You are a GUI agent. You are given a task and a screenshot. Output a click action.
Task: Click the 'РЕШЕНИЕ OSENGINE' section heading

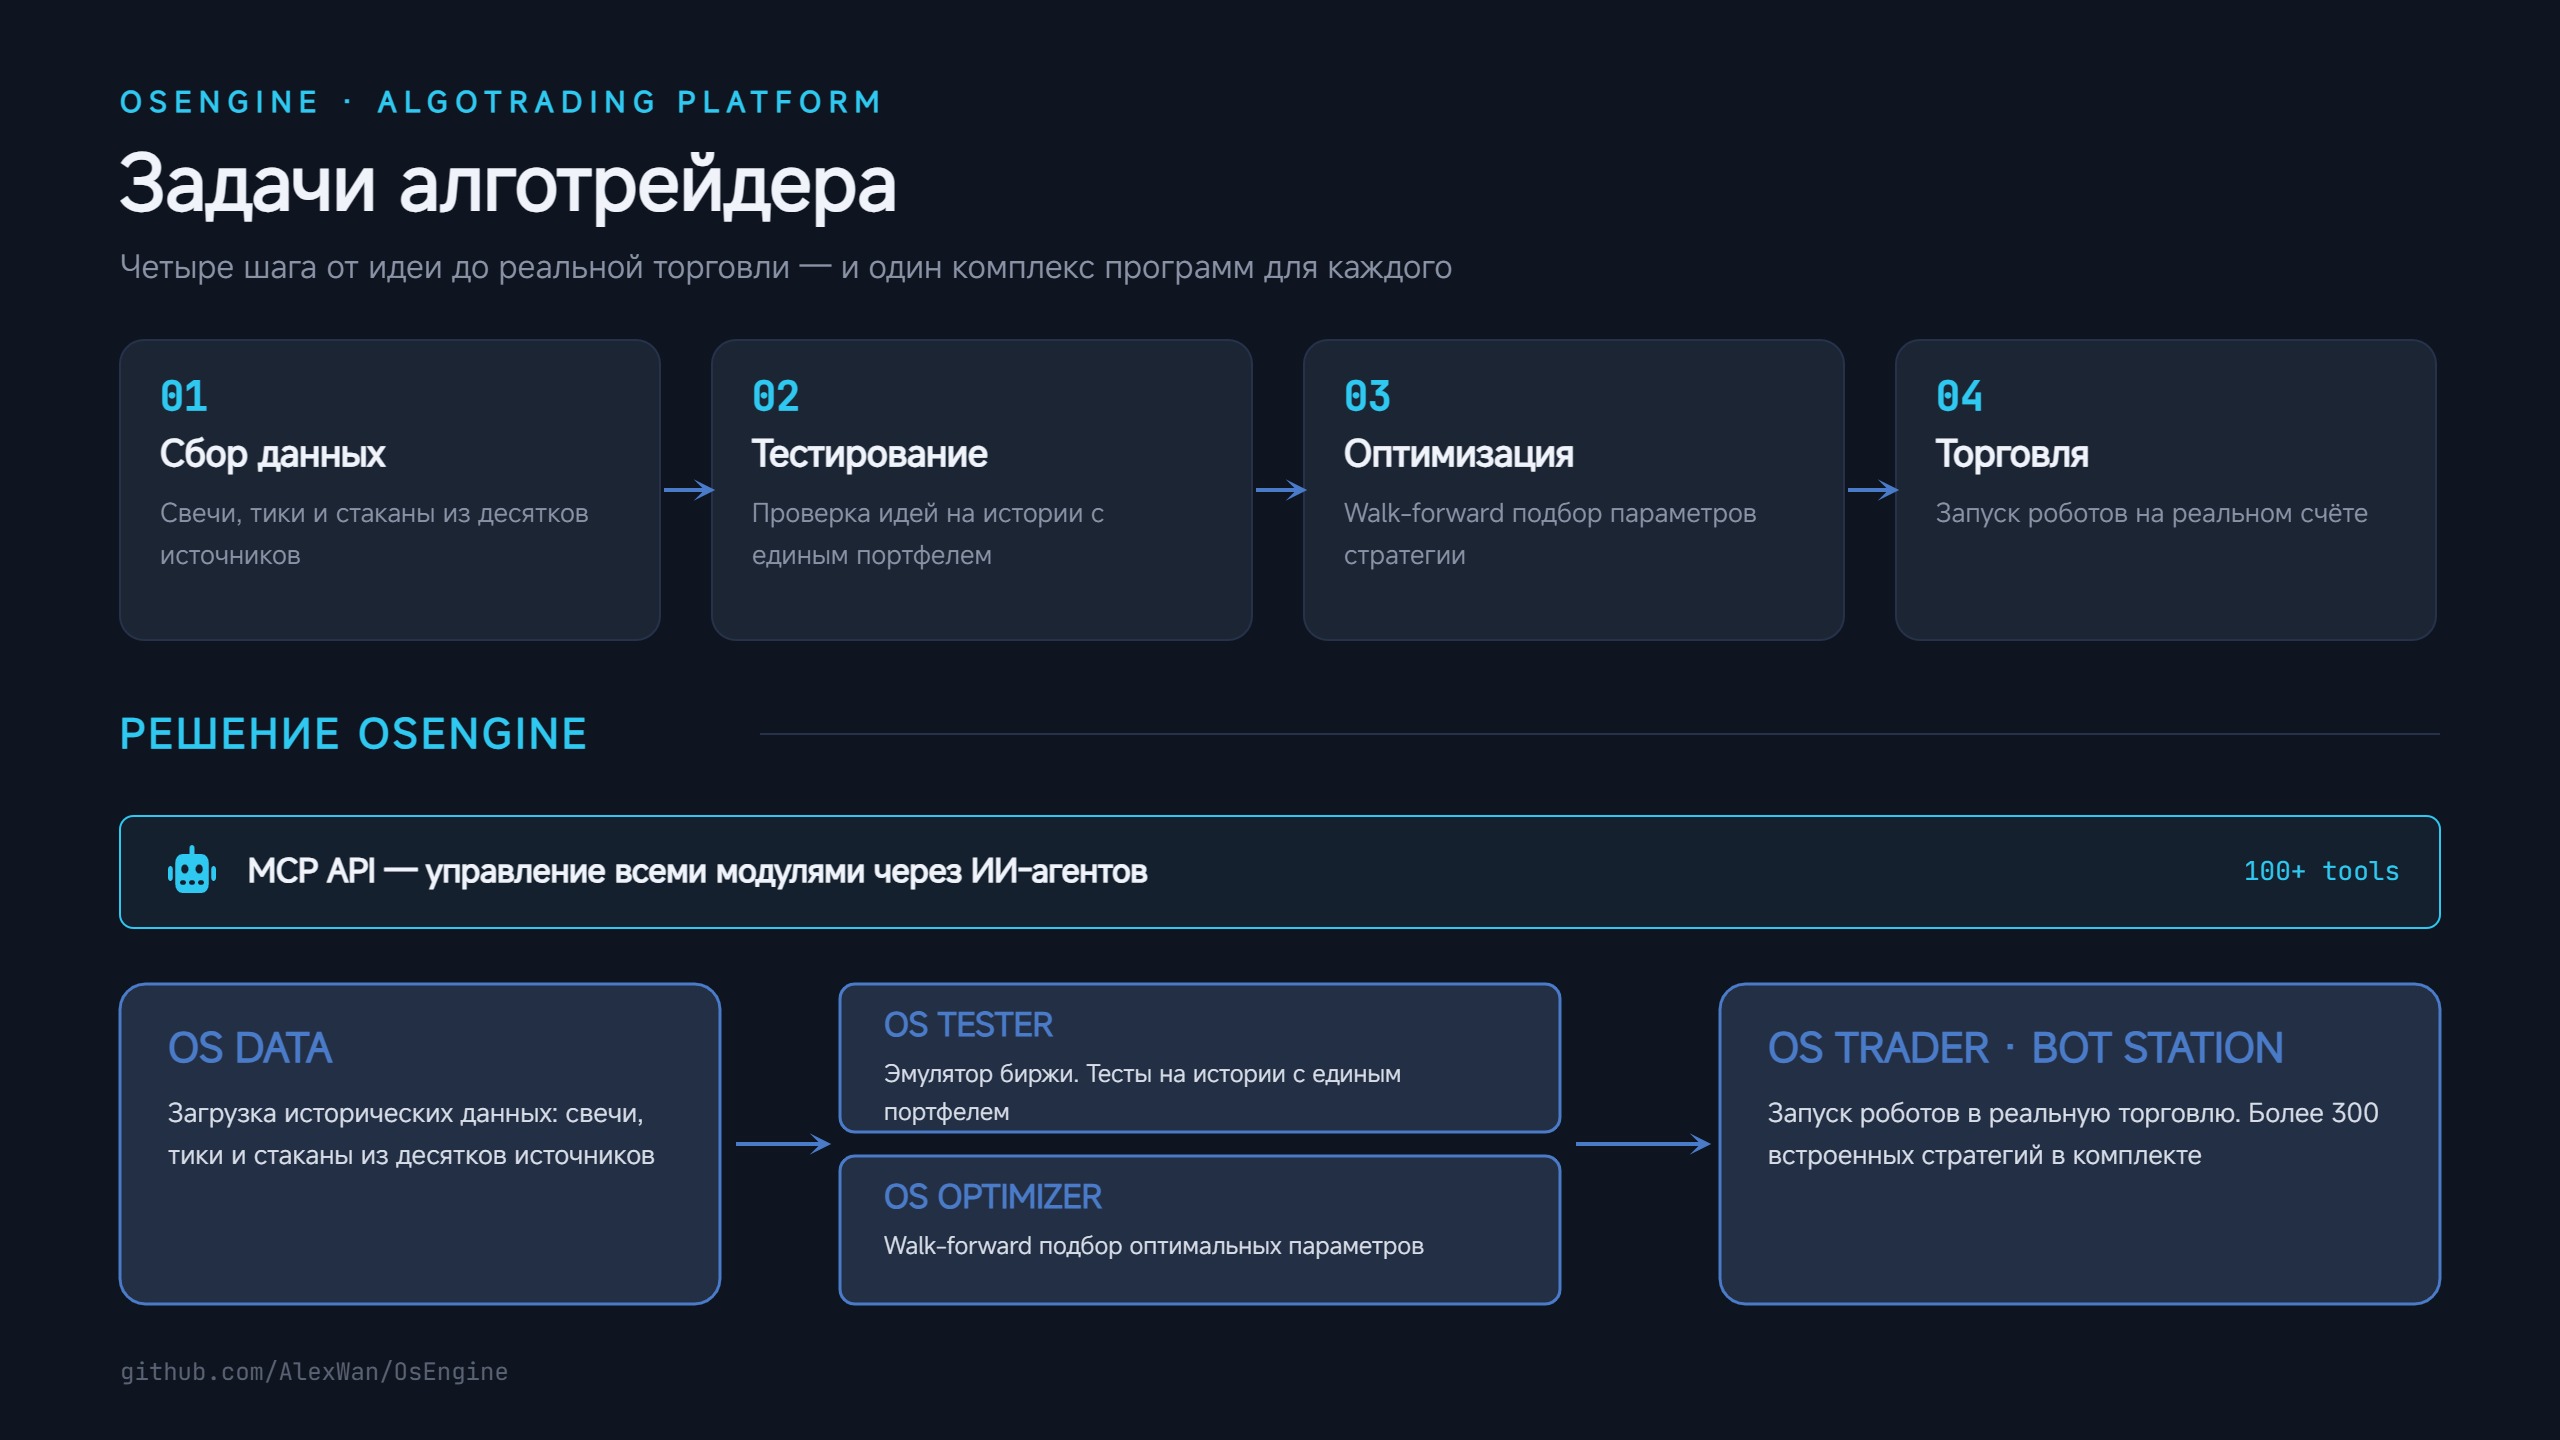(x=353, y=734)
